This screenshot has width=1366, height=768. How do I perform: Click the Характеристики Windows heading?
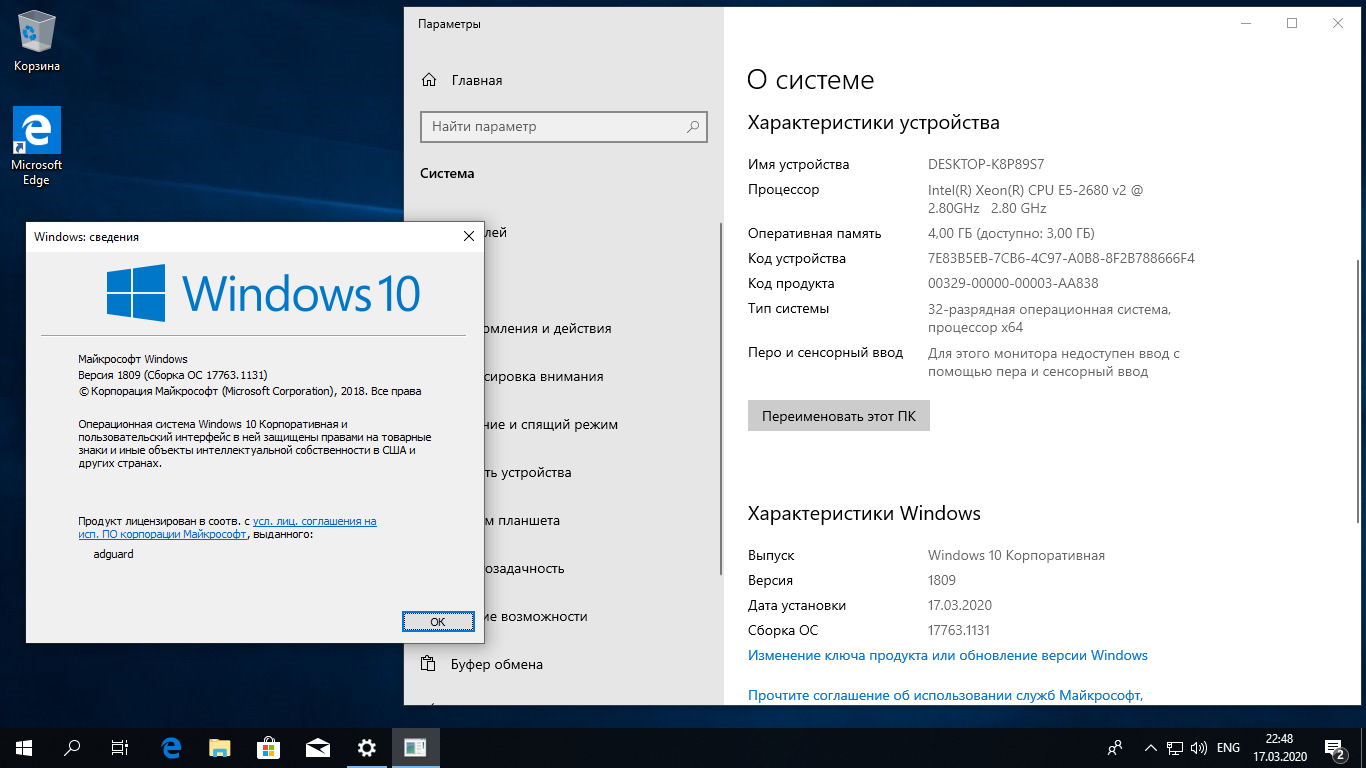coord(864,514)
